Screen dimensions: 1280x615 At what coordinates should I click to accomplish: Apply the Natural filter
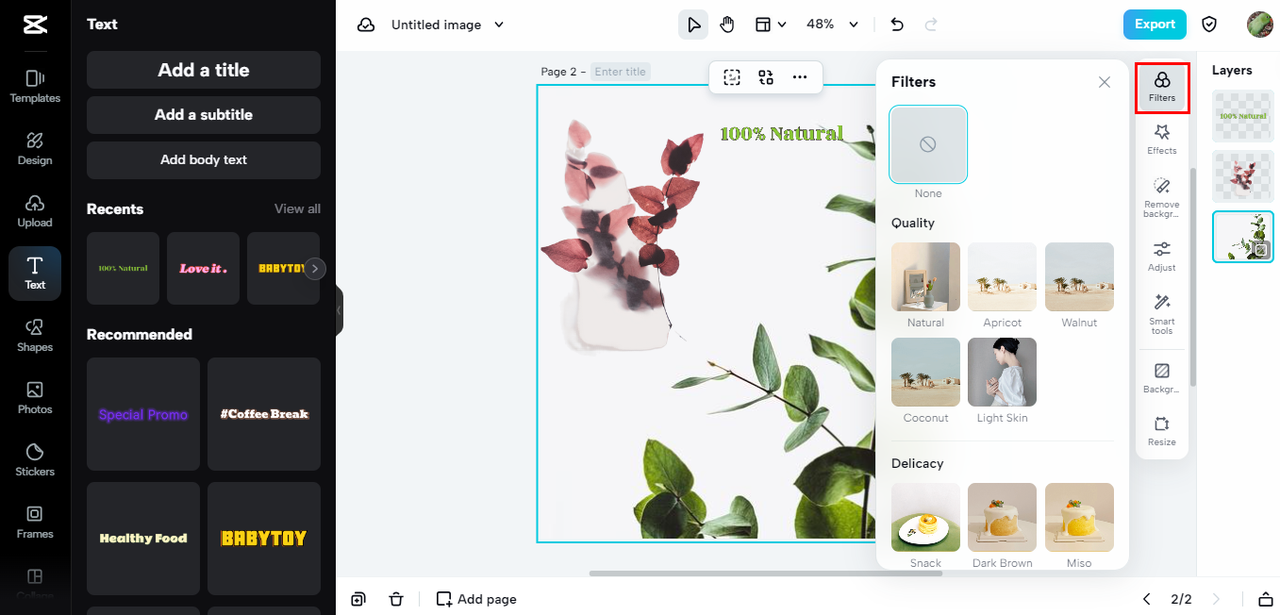pyautogui.click(x=926, y=277)
